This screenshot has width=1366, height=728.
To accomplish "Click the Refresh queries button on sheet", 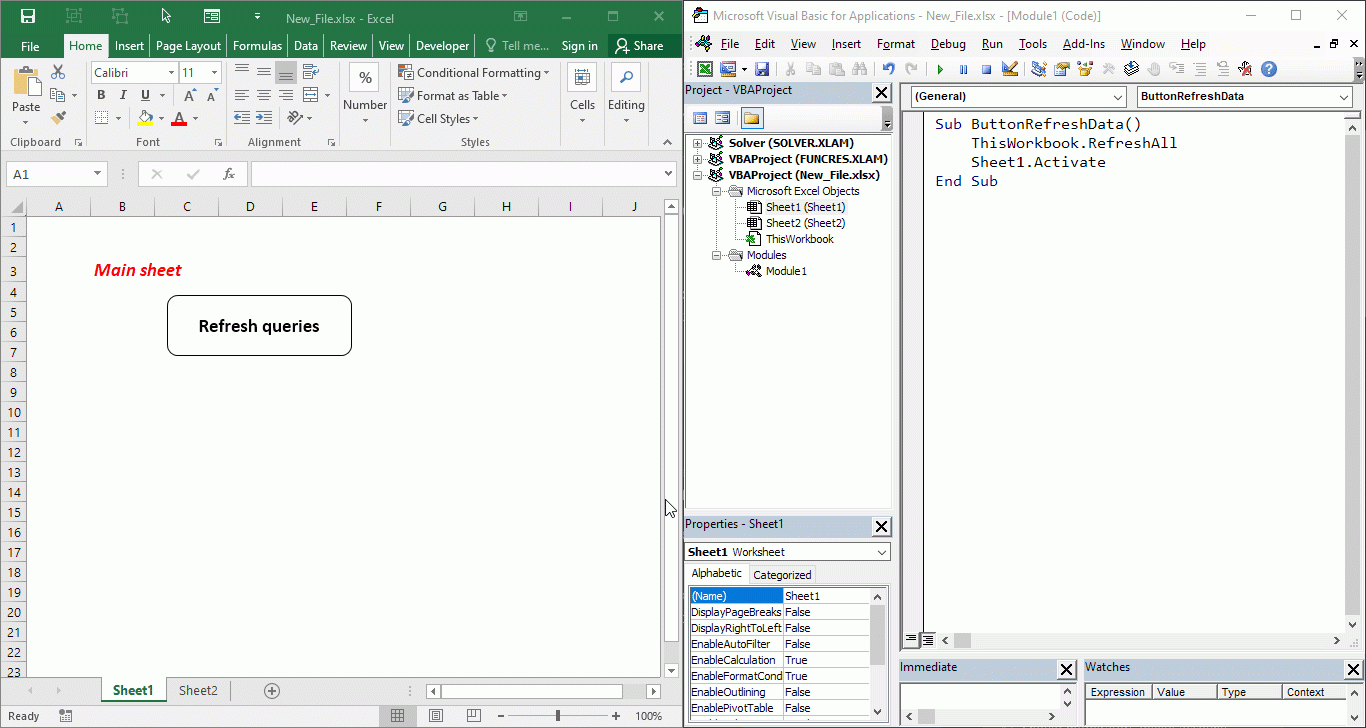I will (x=259, y=326).
